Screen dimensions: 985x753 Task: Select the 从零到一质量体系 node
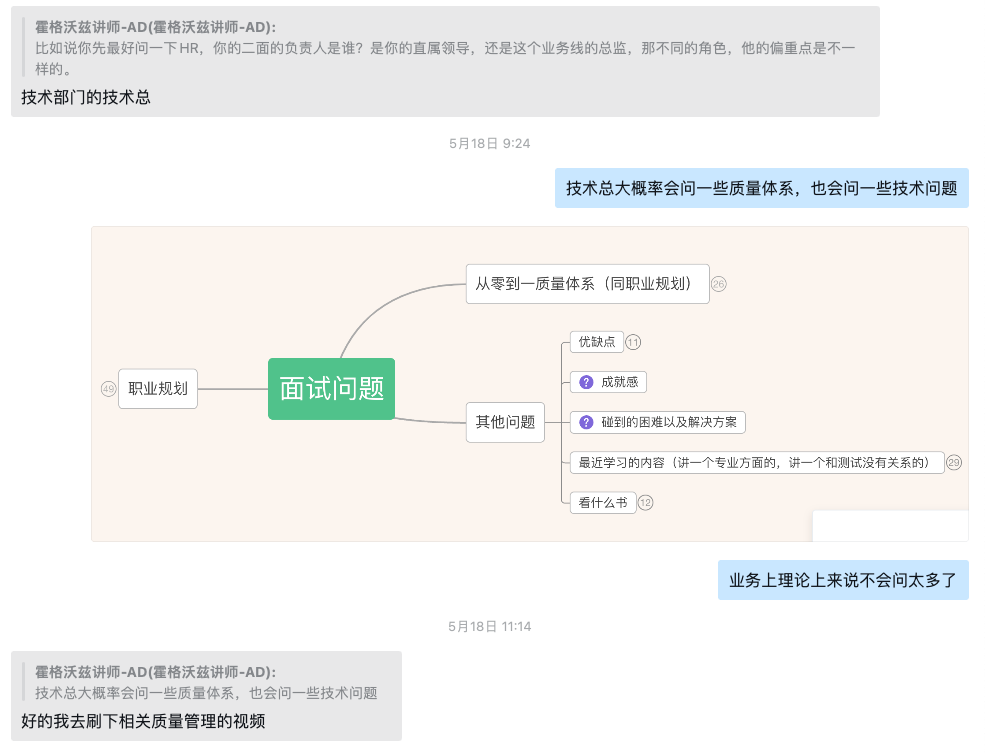(x=587, y=284)
